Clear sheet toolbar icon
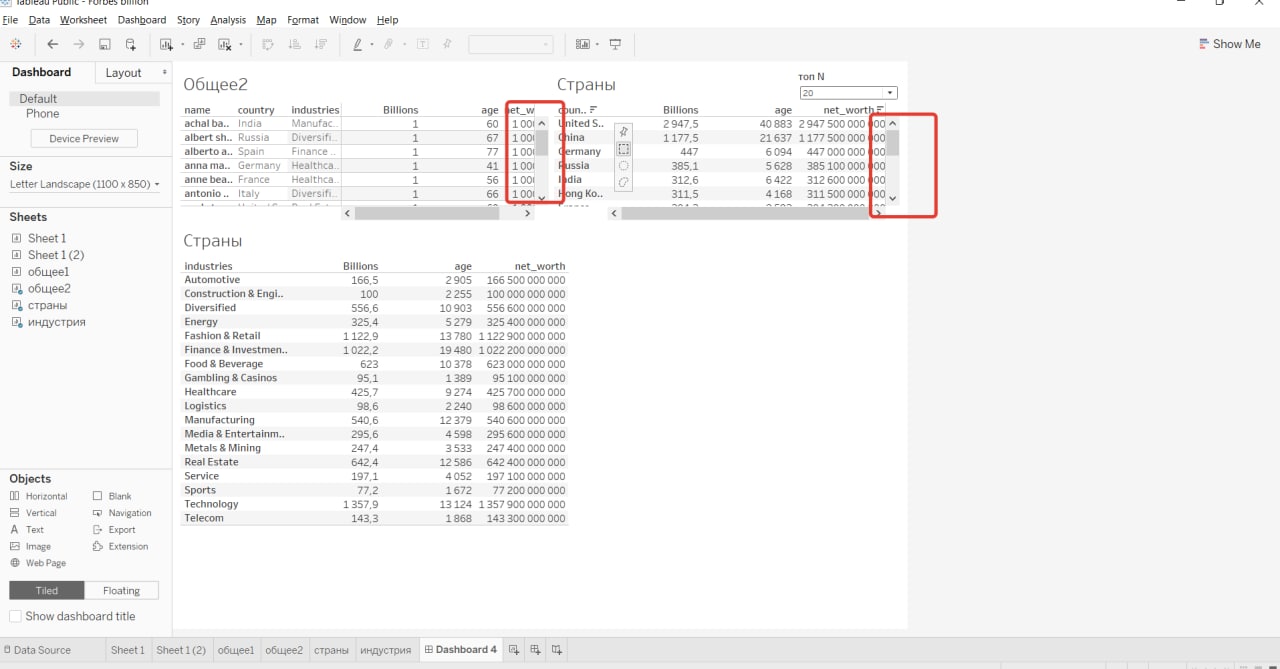 (225, 44)
